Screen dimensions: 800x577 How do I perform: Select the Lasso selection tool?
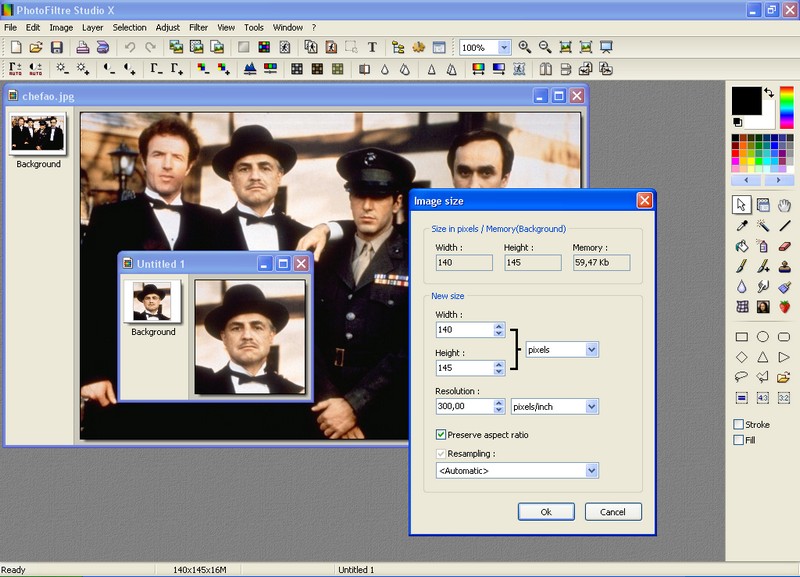(741, 378)
